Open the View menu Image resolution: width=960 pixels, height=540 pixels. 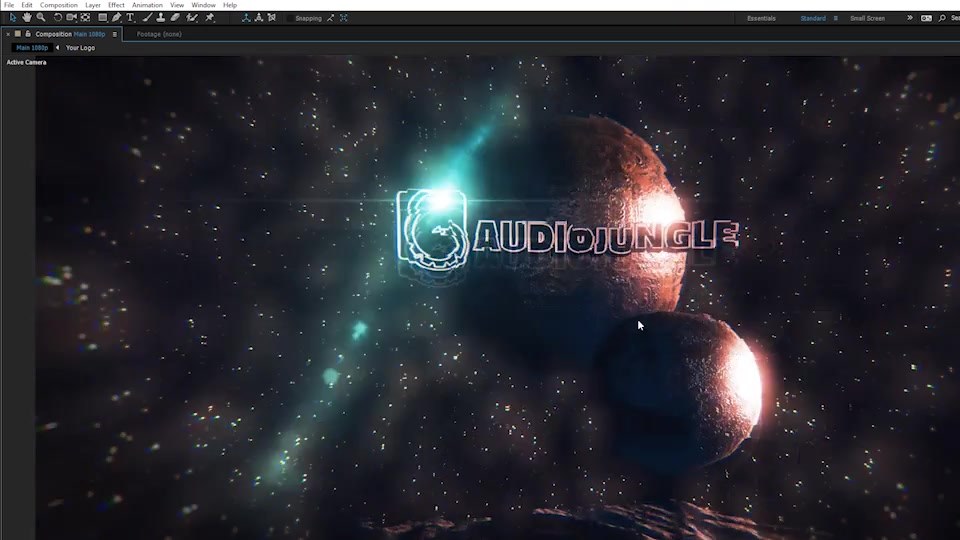pos(177,5)
